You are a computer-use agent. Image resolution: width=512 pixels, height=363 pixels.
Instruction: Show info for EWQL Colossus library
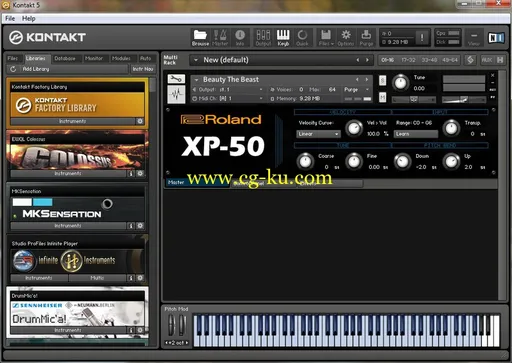coord(131,173)
